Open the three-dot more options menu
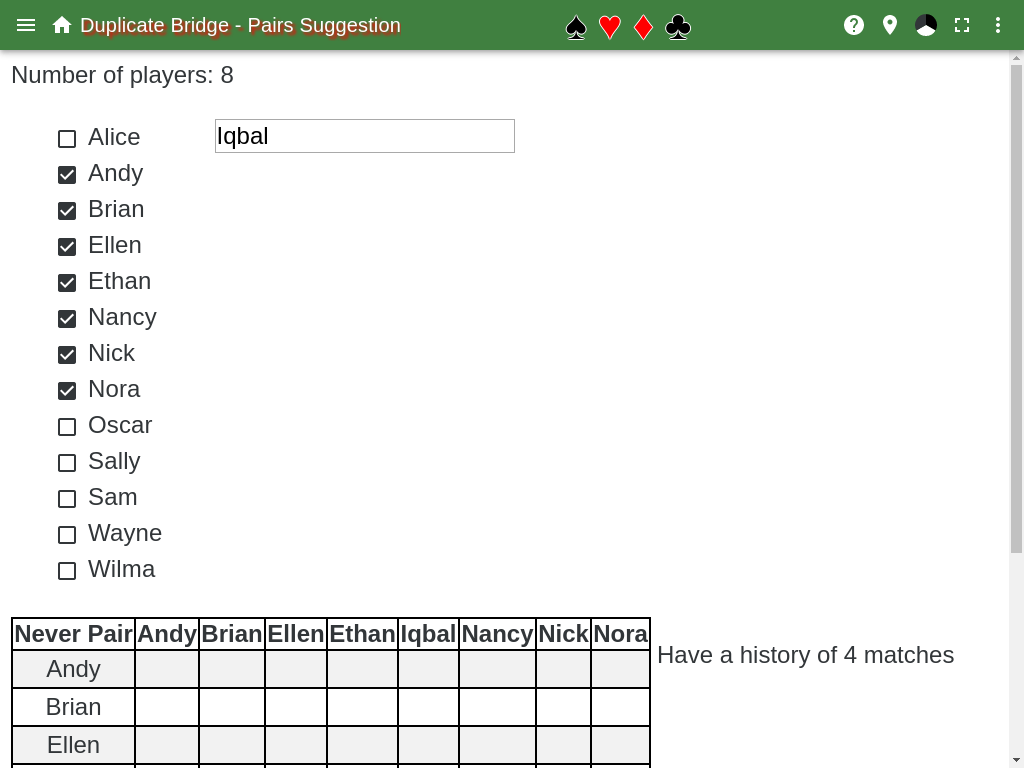Viewport: 1024px width, 768px height. coord(998,25)
